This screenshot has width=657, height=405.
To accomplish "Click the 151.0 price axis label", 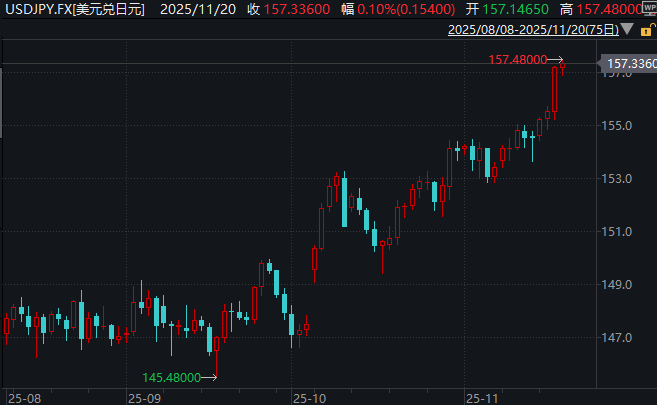I will point(616,231).
